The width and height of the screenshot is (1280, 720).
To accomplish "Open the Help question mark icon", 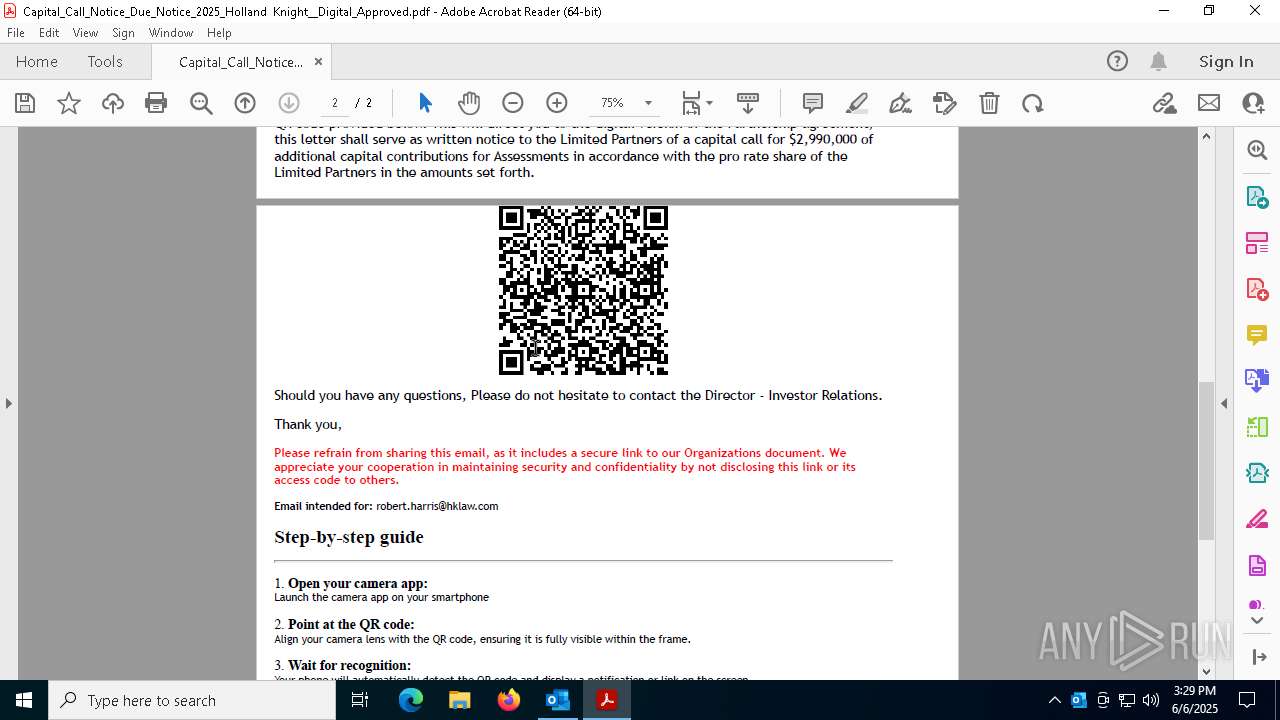I will (x=1117, y=61).
